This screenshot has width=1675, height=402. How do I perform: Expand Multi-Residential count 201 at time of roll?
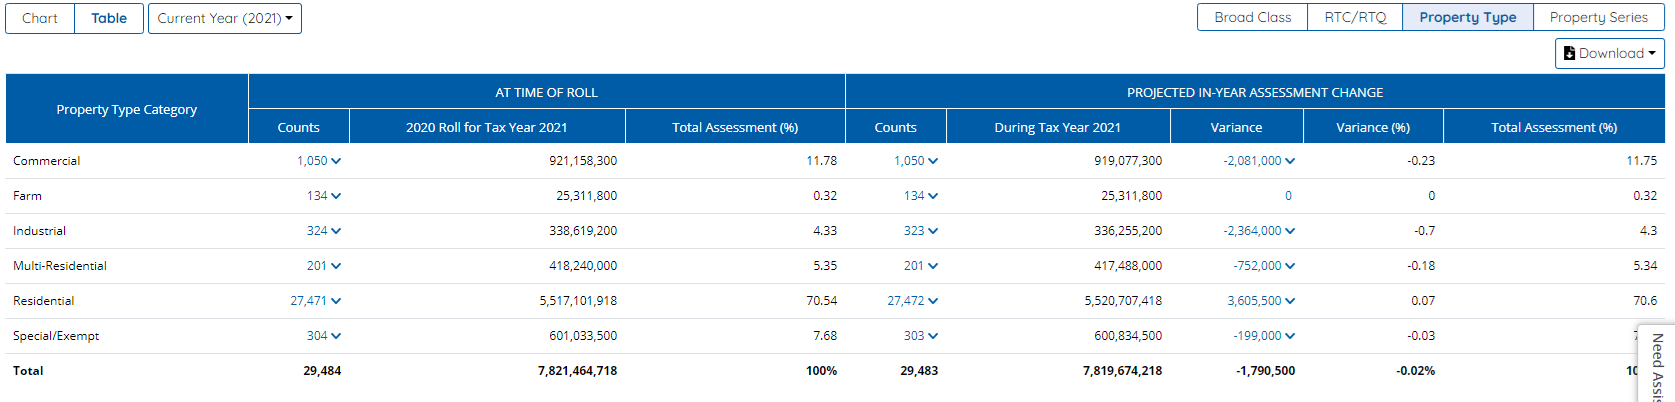(x=324, y=266)
